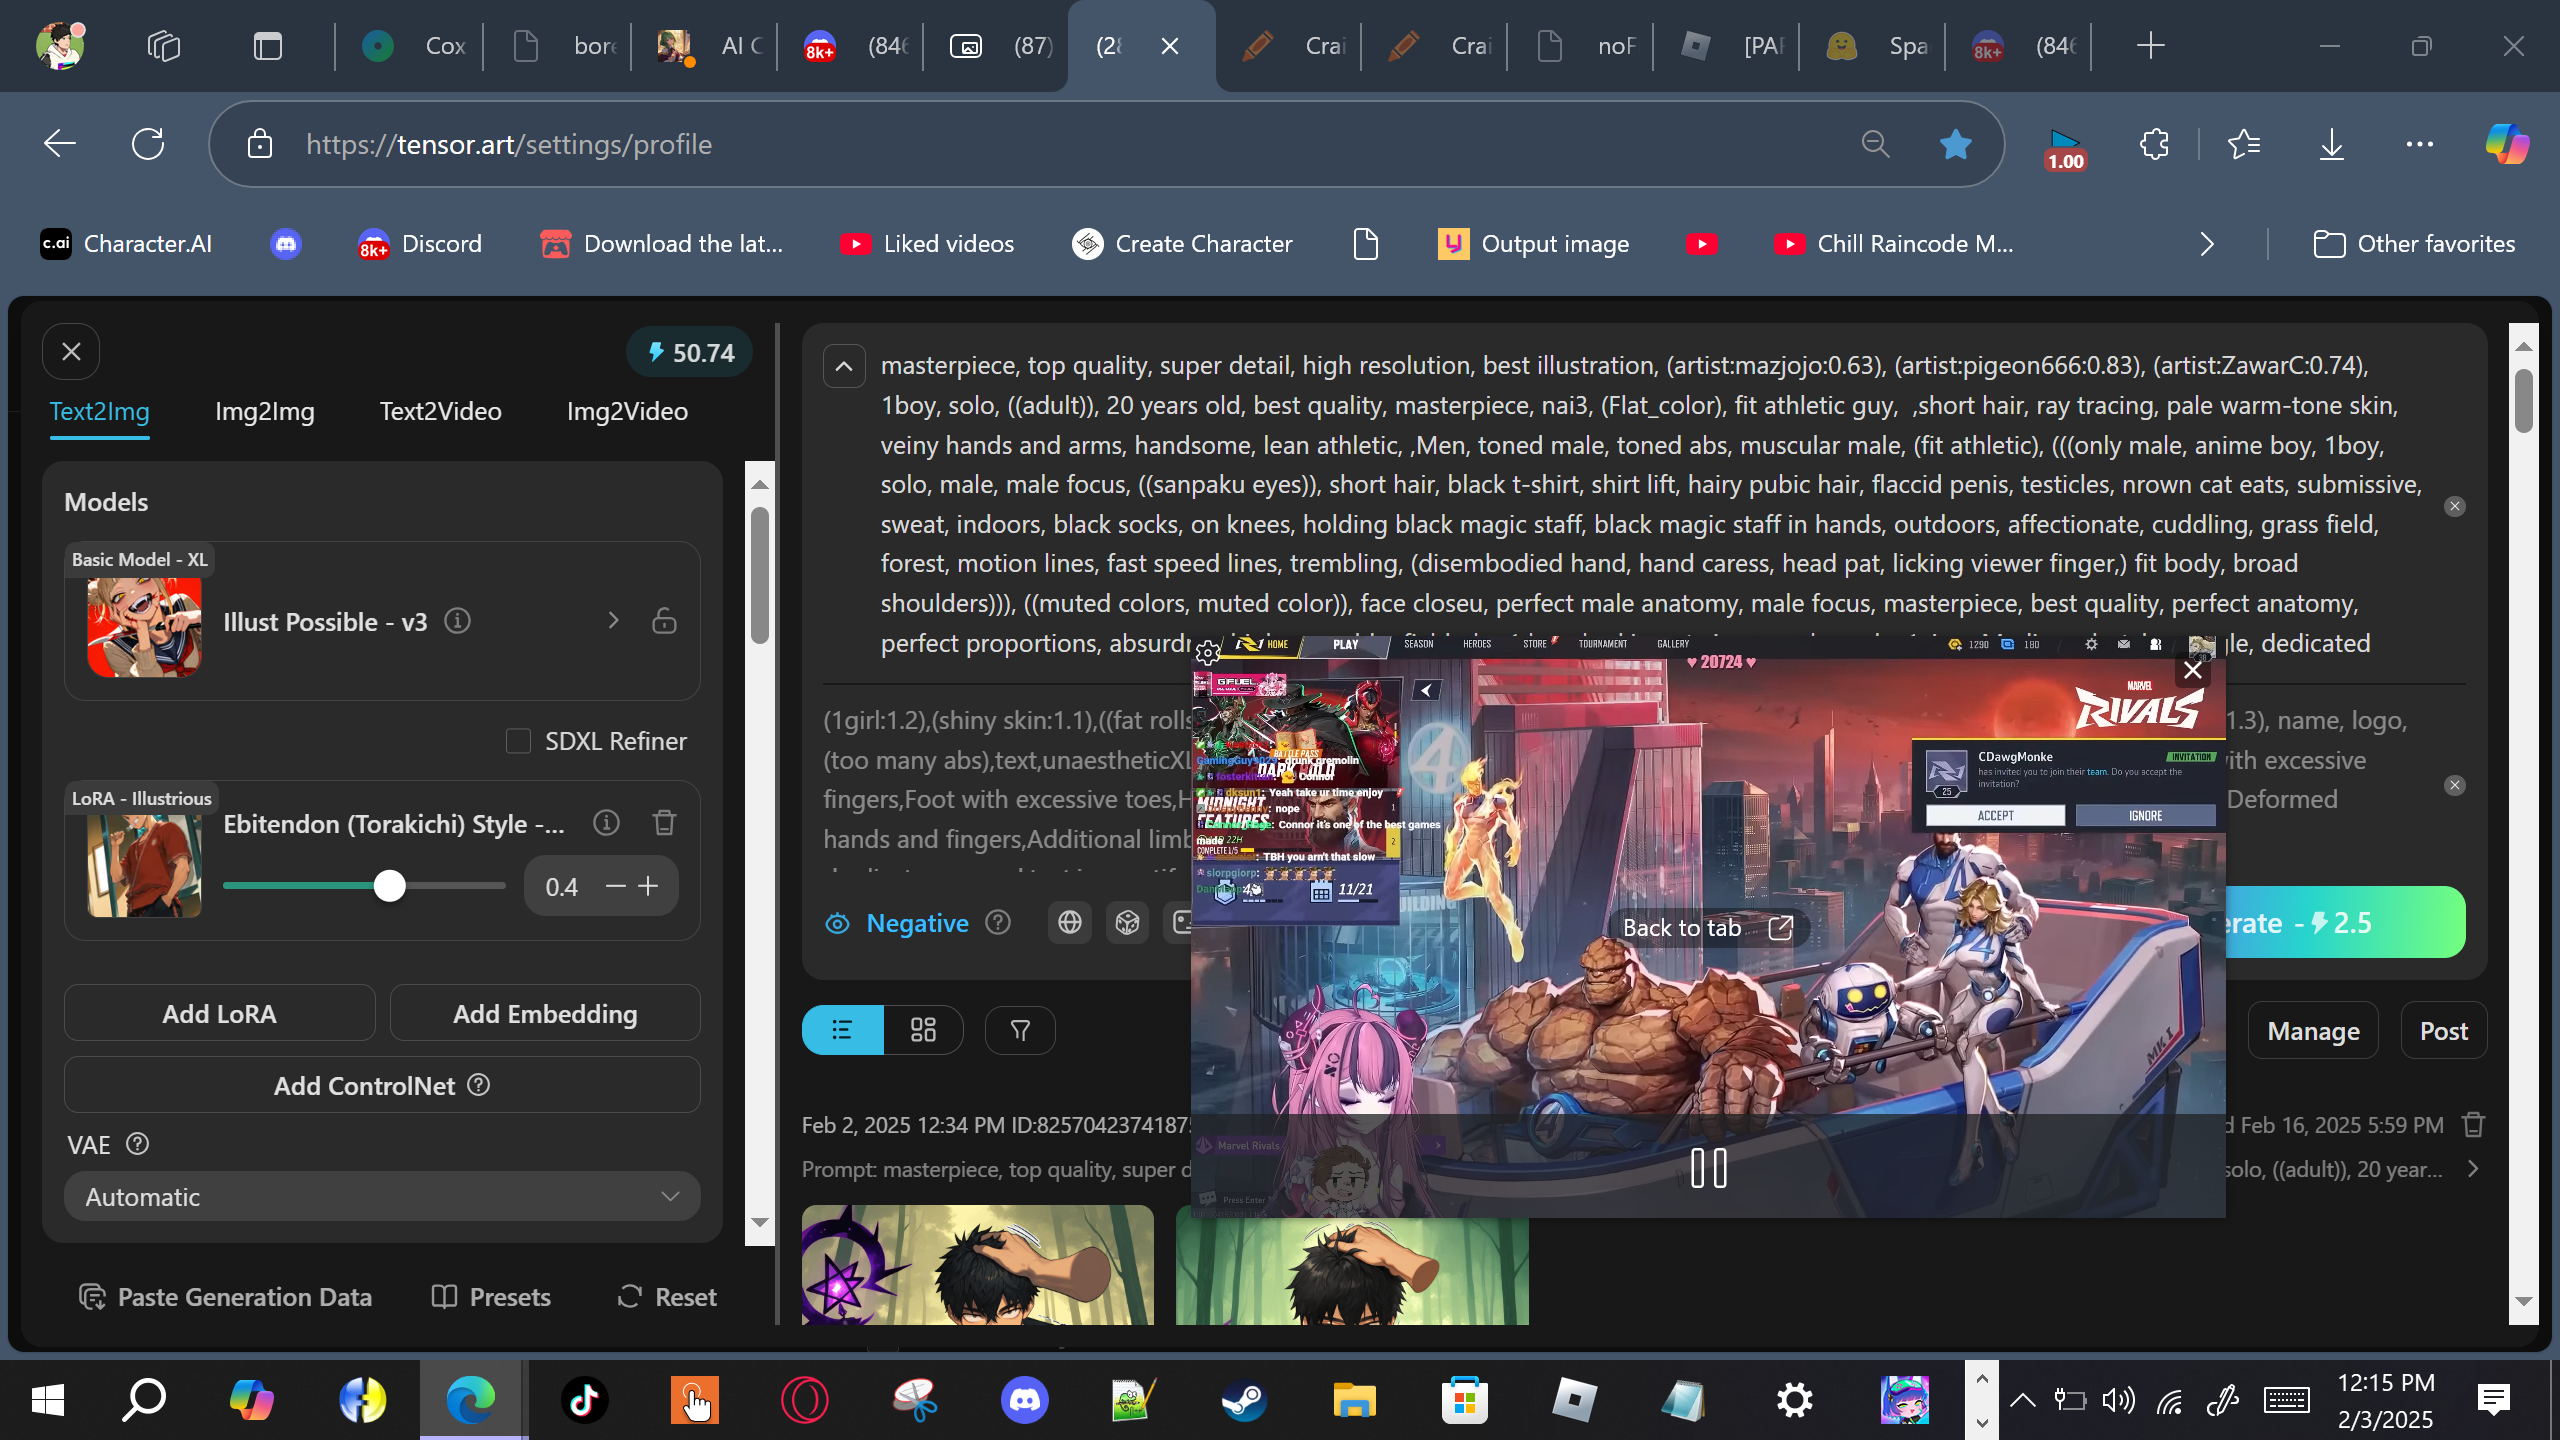This screenshot has height=1440, width=2560.
Task: Open the VAE Automatic dropdown
Action: tap(382, 1196)
